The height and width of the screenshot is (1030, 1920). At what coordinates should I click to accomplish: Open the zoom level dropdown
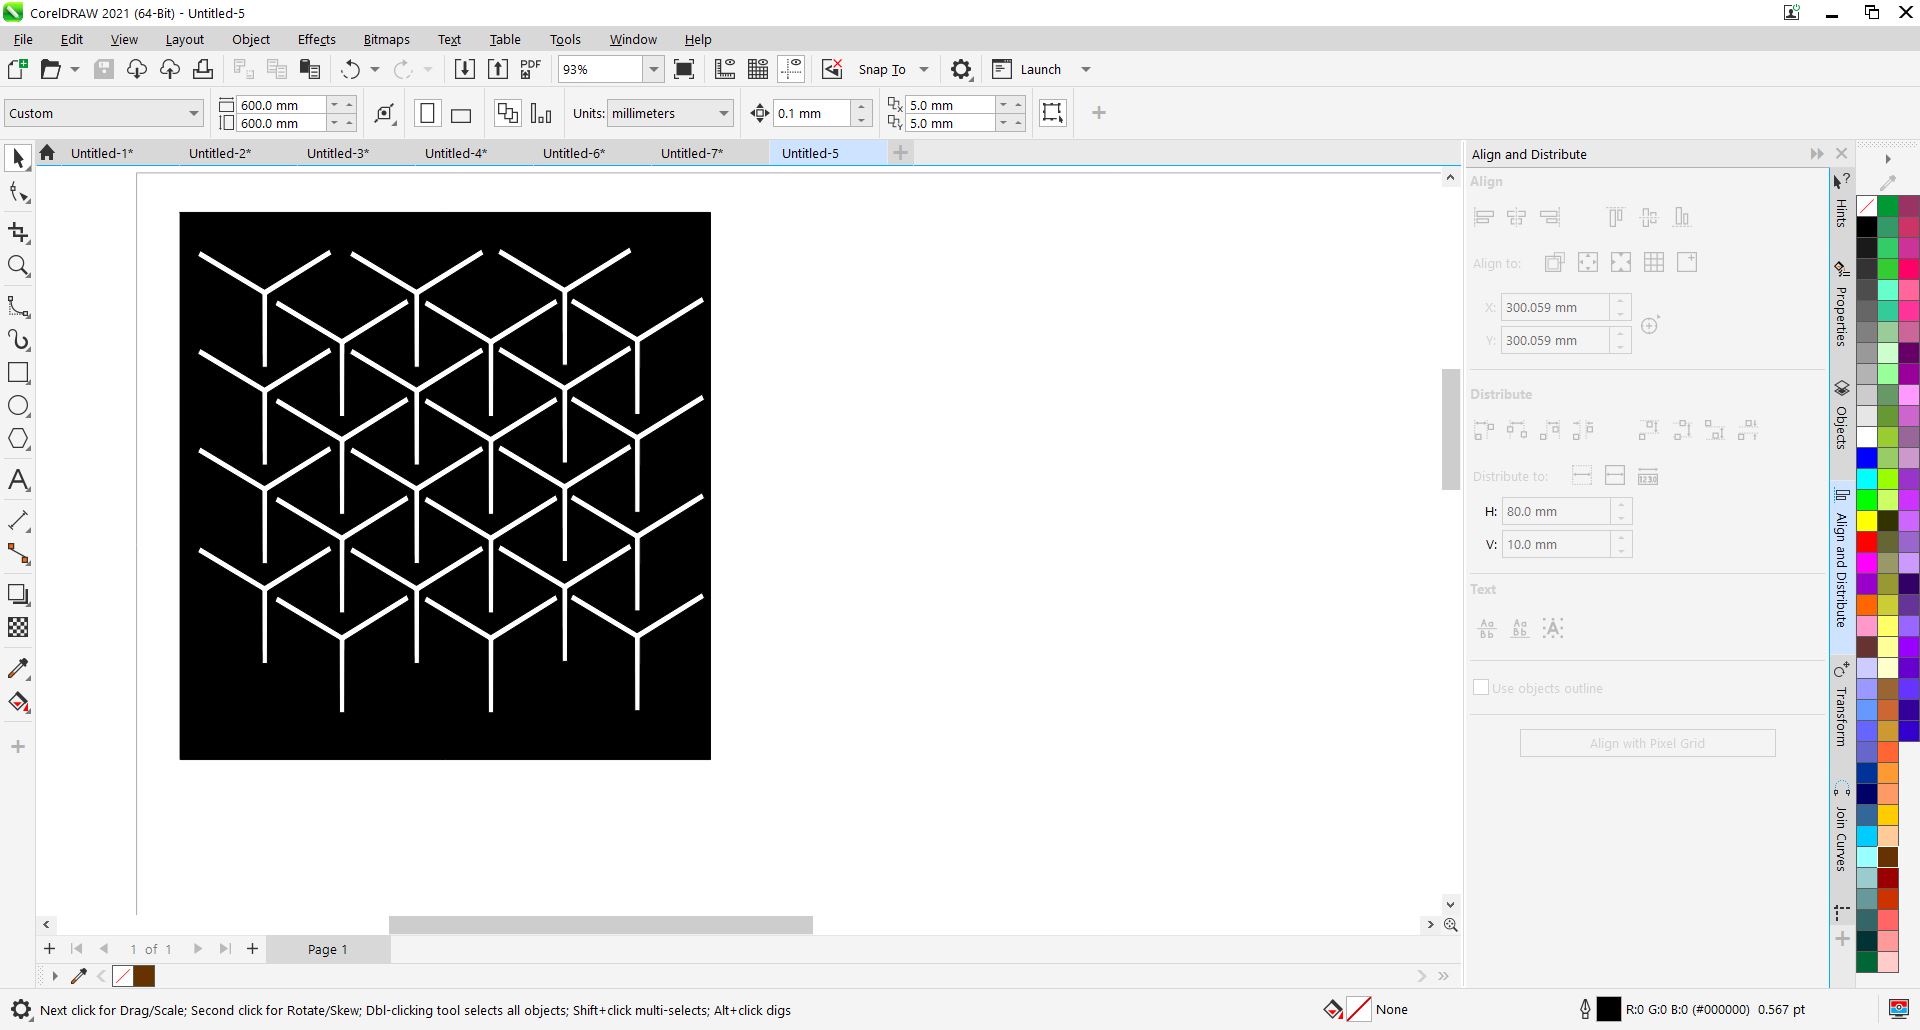click(653, 69)
